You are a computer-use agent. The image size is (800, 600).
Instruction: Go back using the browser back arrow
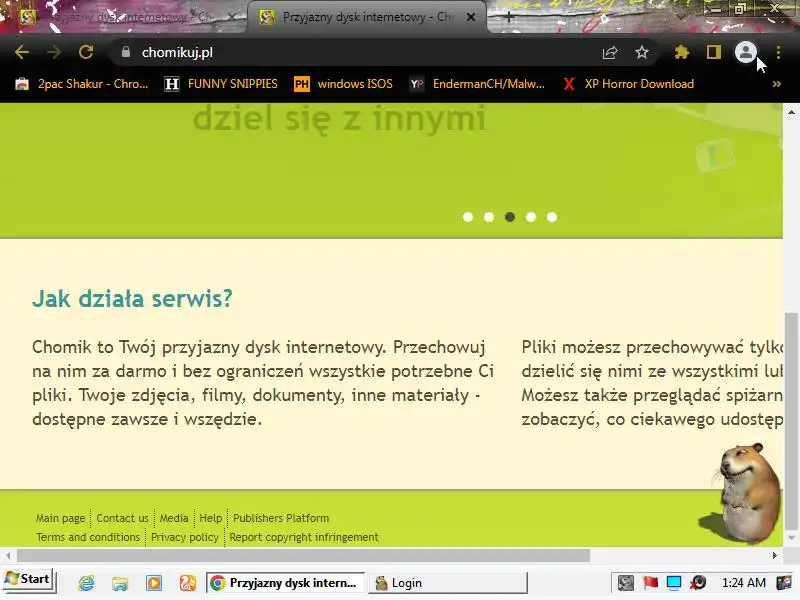pos(22,52)
